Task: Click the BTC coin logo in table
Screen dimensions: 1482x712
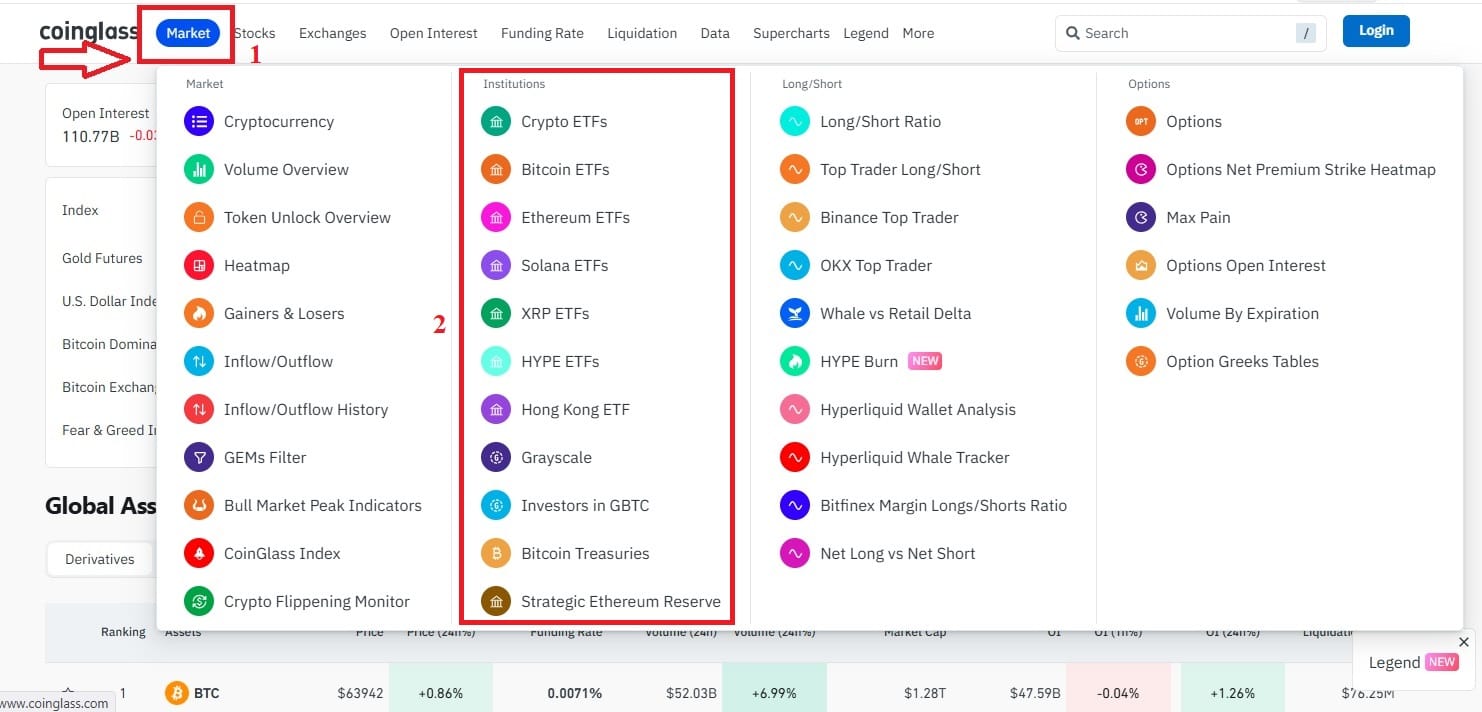Action: [x=177, y=693]
